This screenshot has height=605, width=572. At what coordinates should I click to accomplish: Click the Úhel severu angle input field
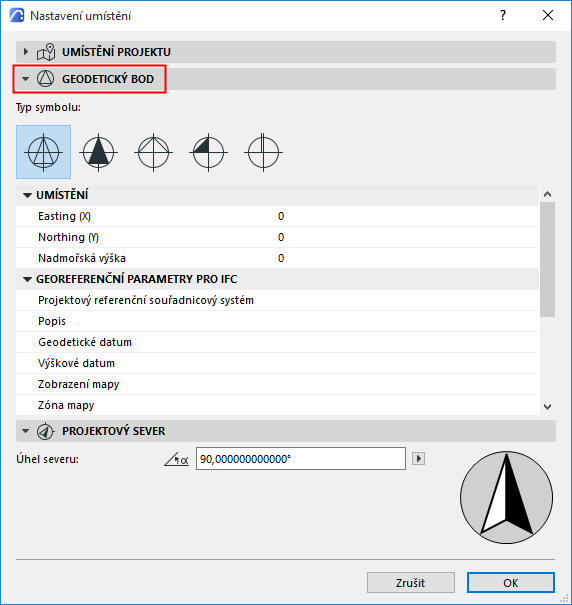click(301, 459)
